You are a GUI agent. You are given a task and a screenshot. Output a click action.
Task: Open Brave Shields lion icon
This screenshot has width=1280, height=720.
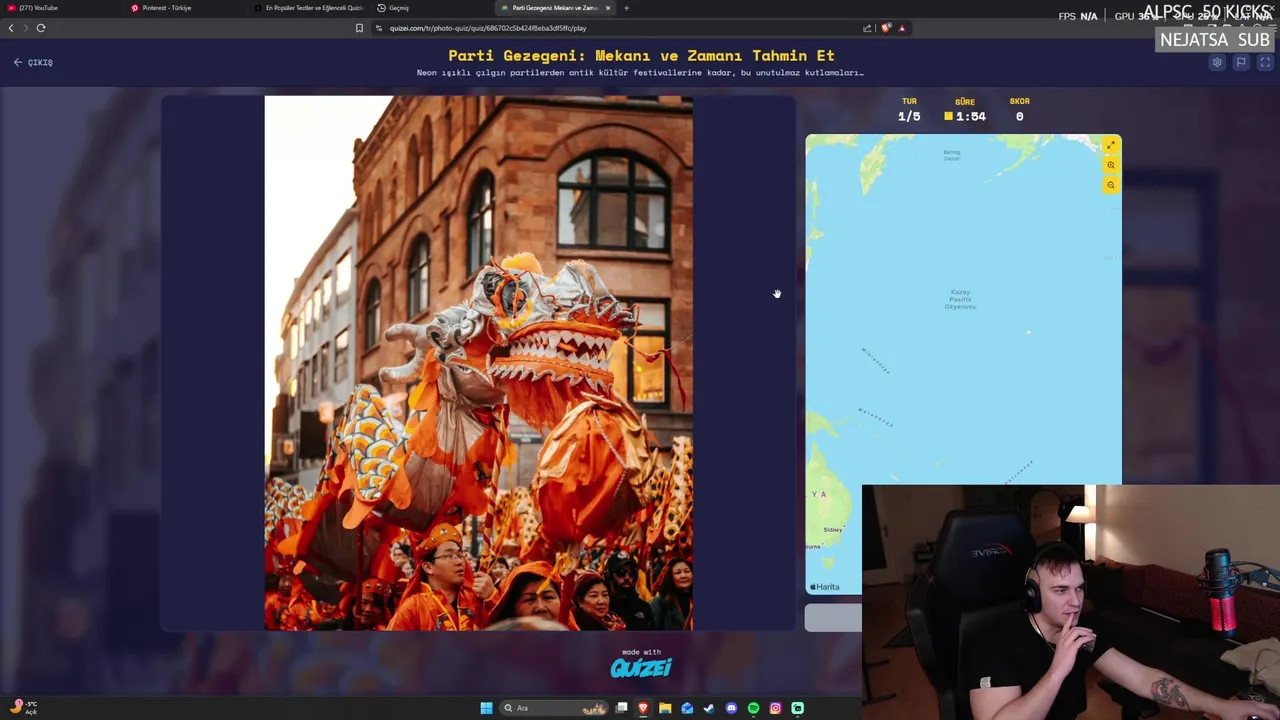(x=886, y=28)
